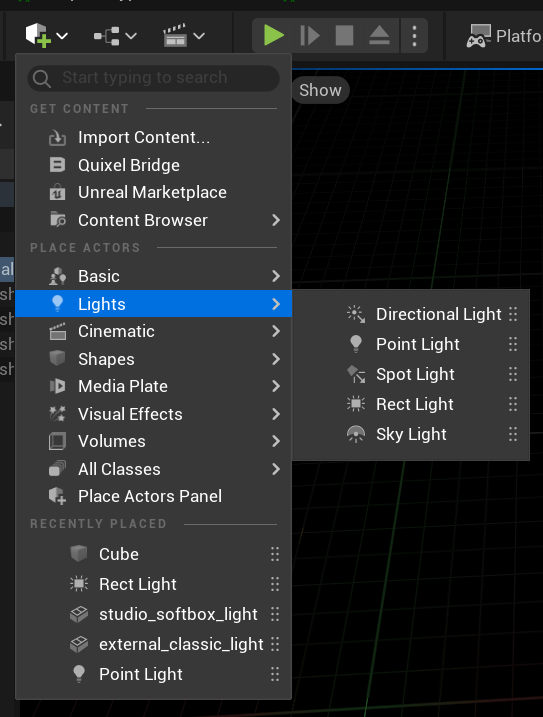Add Point Light from Lights submenu
This screenshot has height=717, width=543.
tap(410, 344)
